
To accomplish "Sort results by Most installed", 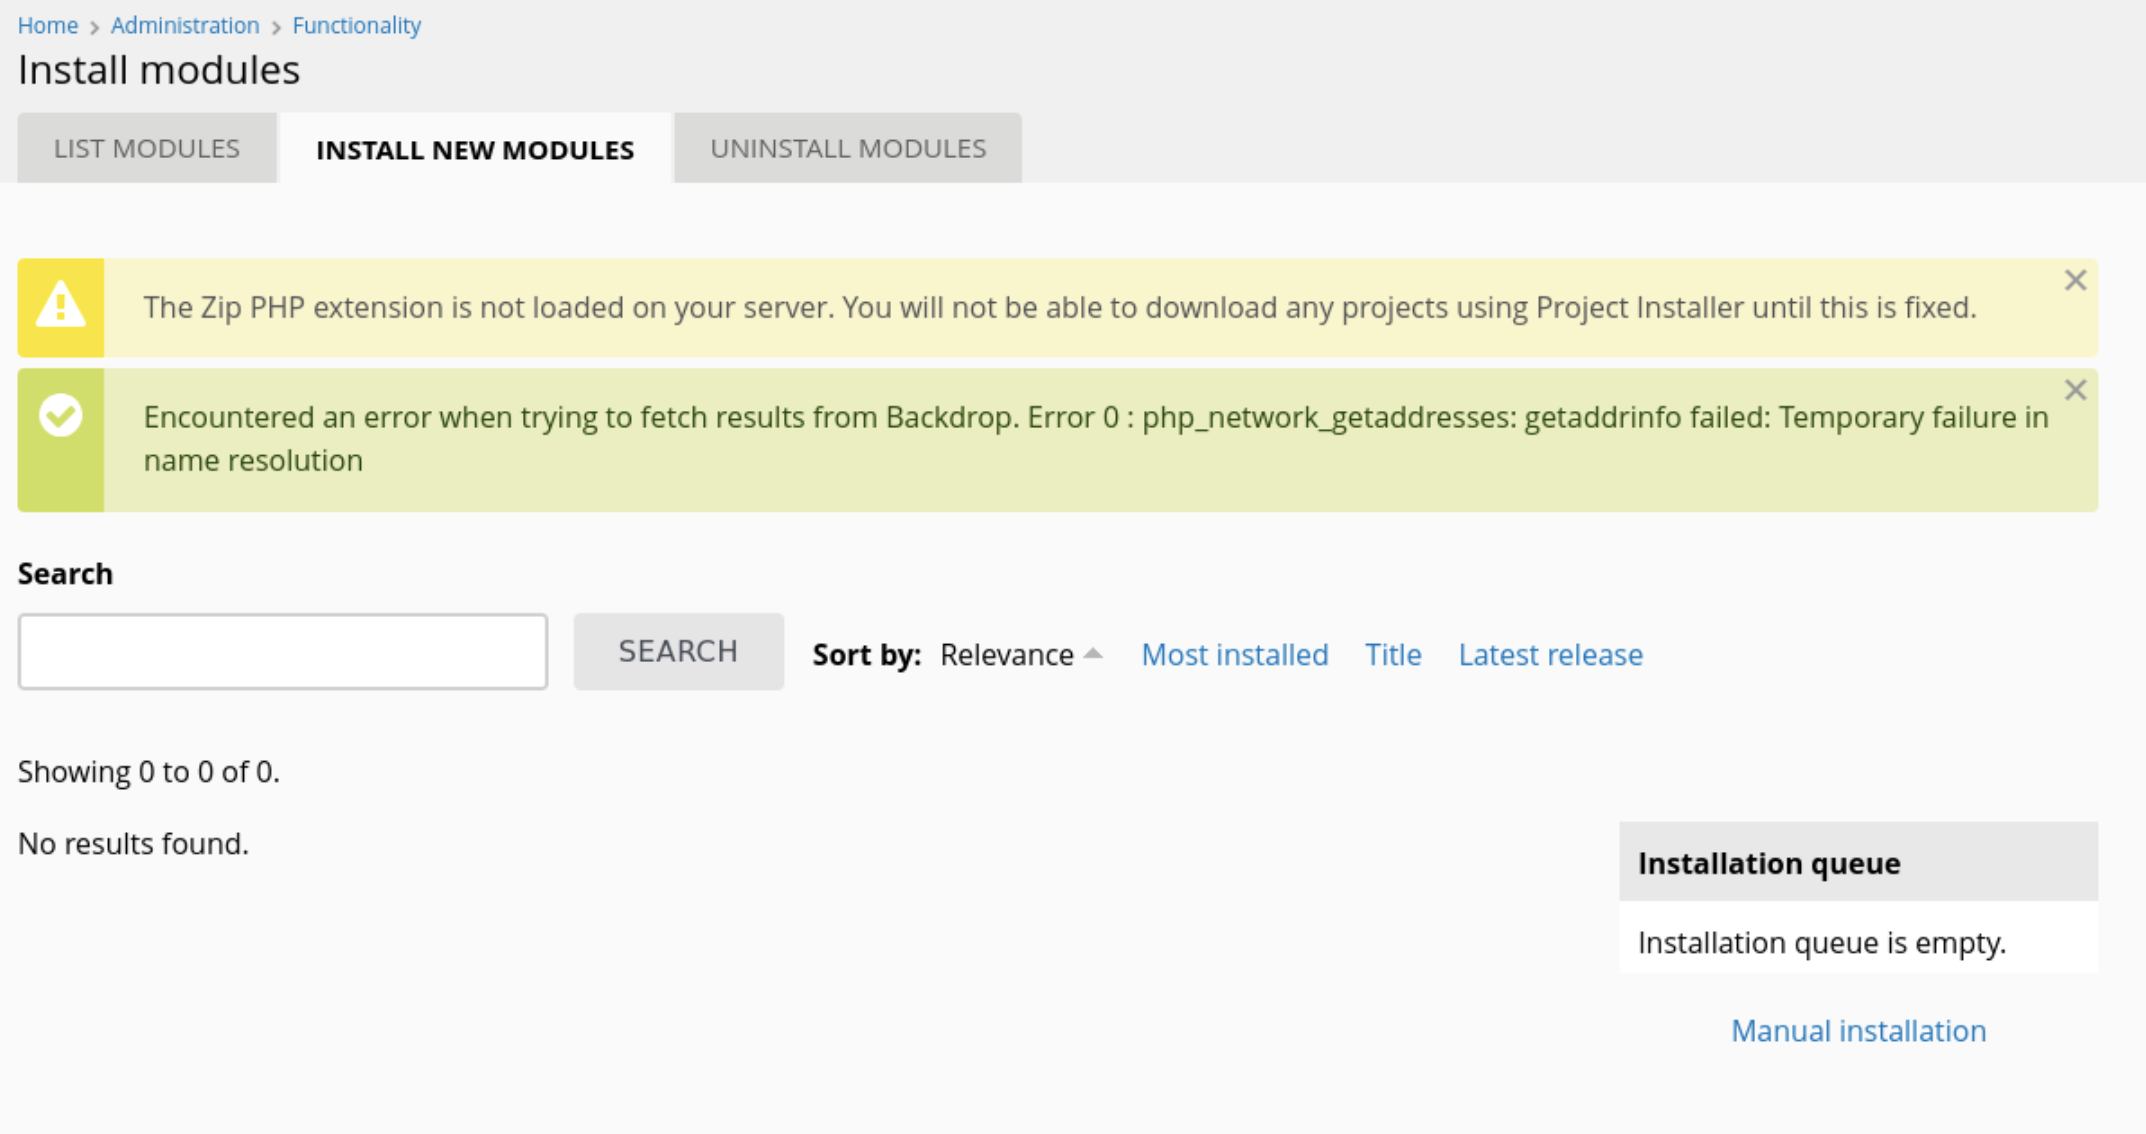I will (1234, 655).
